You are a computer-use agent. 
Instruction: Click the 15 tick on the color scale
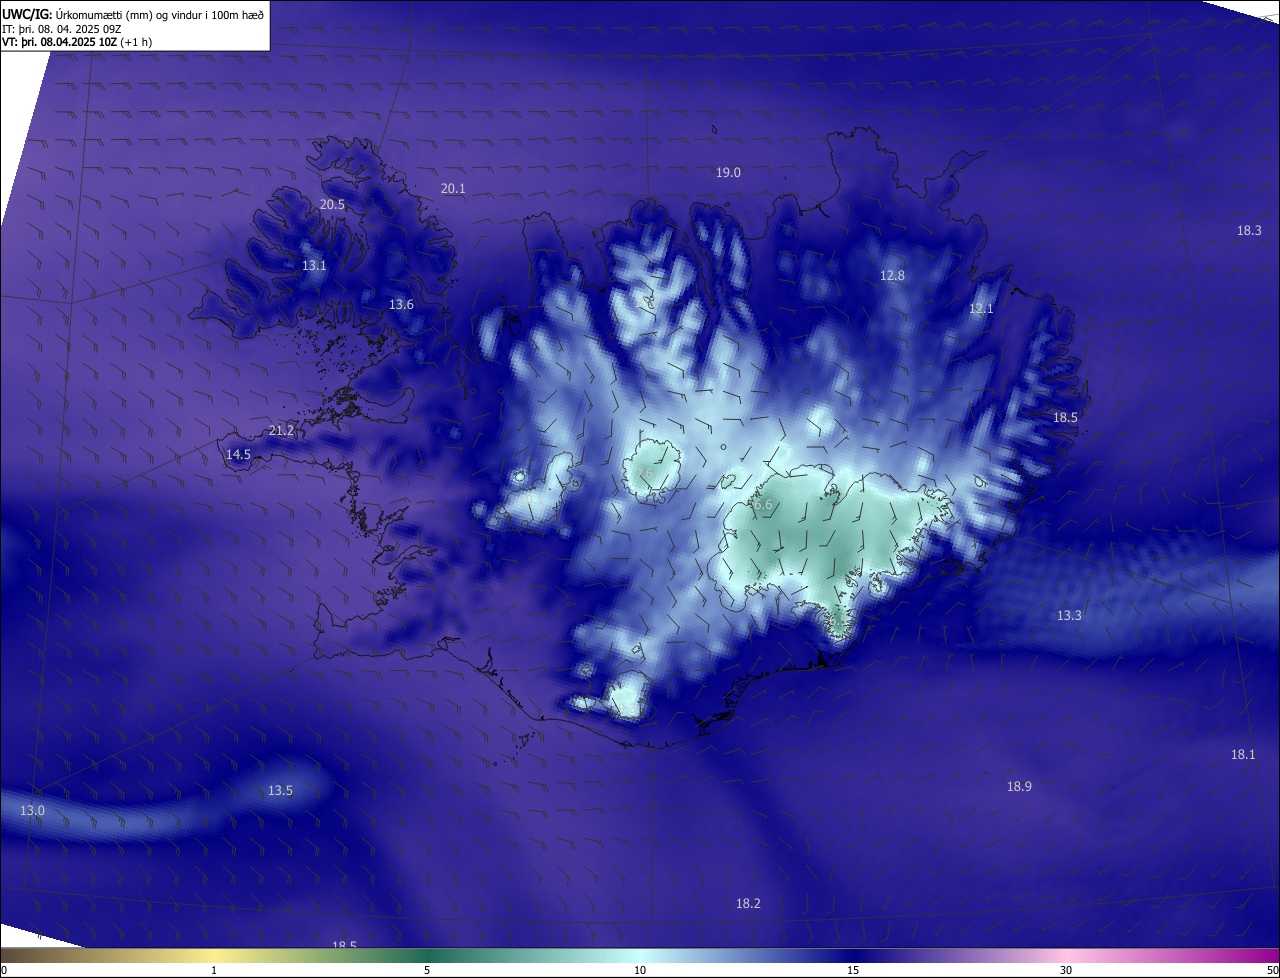pos(853,970)
